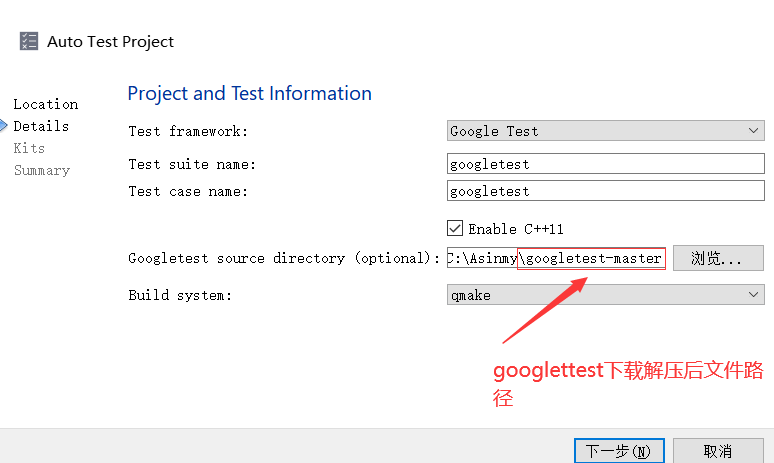
Task: Click the Project and Test Information heading
Action: (249, 93)
